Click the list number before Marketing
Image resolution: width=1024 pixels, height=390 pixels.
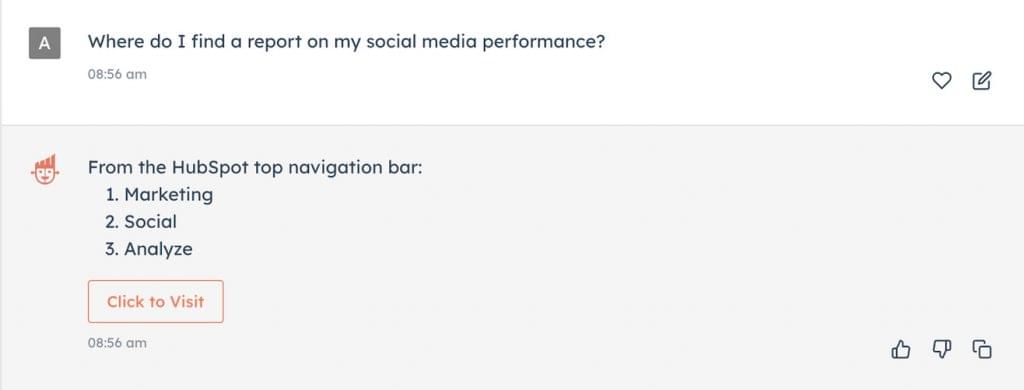[112, 195]
